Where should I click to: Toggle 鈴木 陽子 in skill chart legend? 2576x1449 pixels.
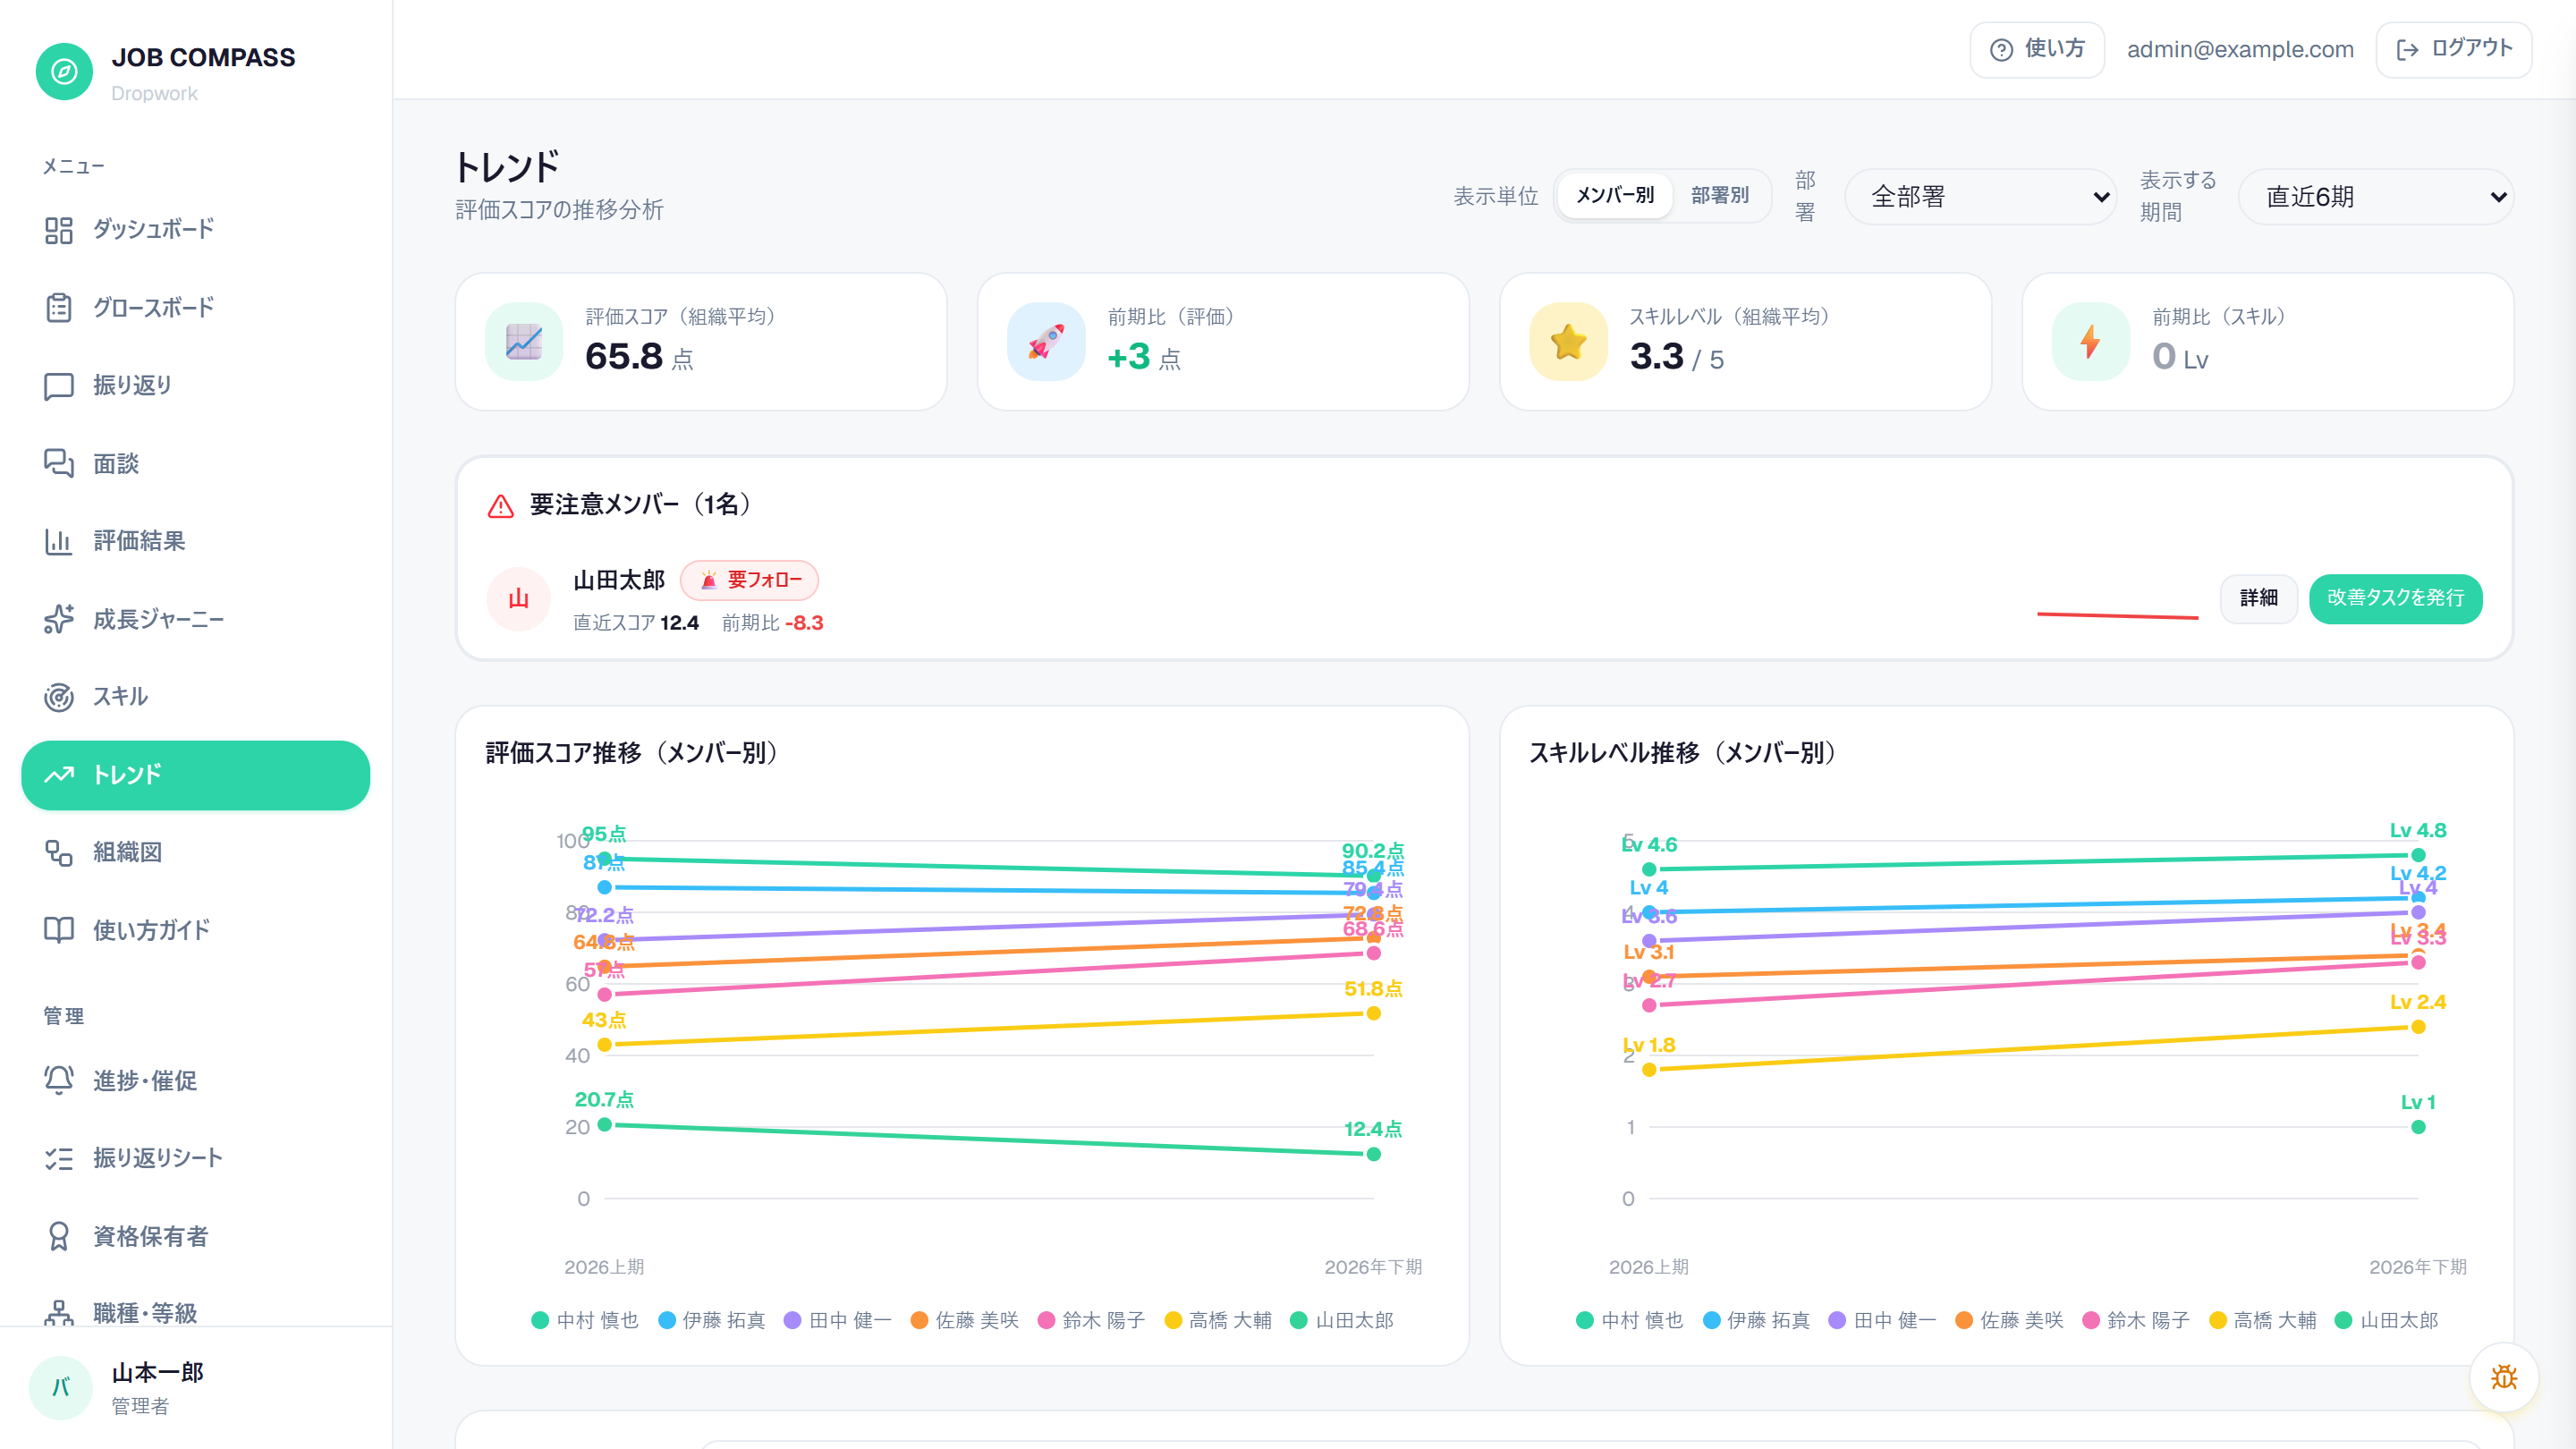[2136, 1321]
